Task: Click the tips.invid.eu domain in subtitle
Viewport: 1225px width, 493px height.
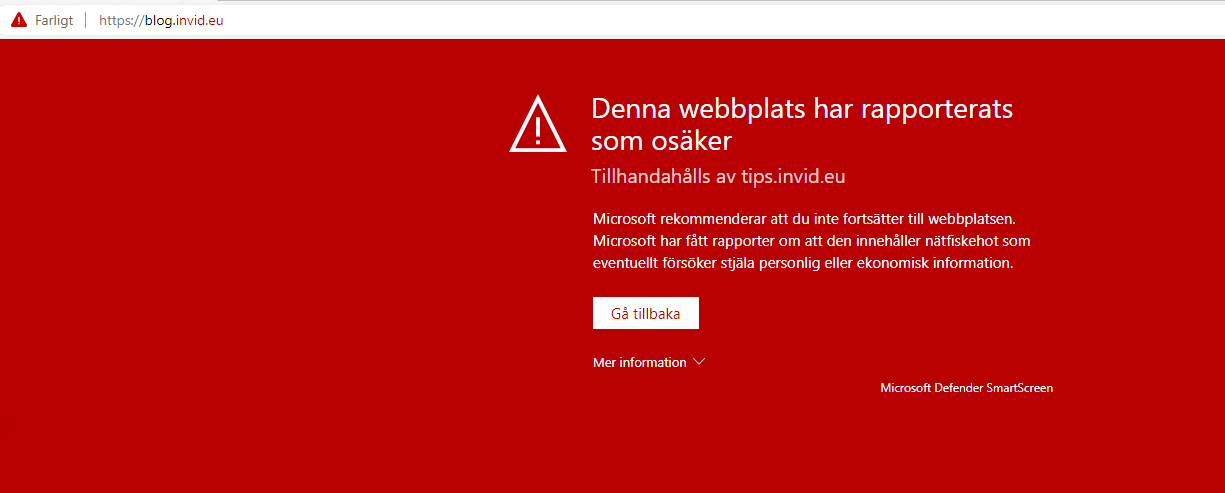Action: (794, 177)
